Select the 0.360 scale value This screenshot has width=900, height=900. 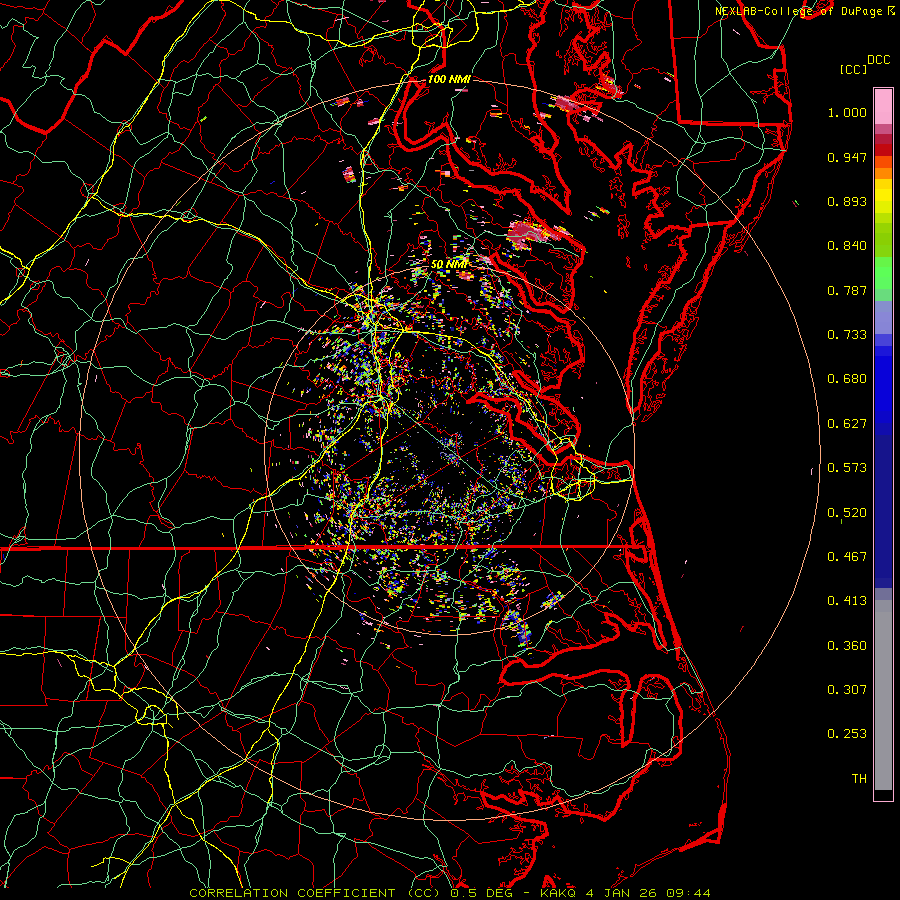pos(847,646)
